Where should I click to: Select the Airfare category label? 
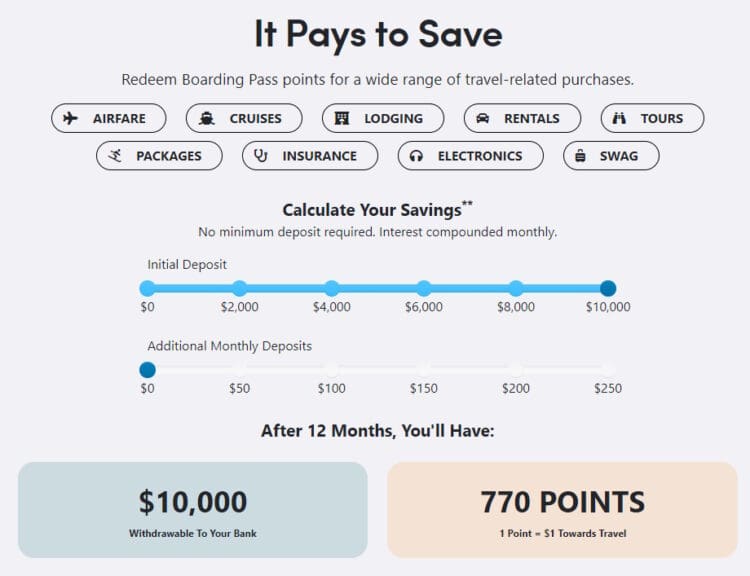coord(119,118)
